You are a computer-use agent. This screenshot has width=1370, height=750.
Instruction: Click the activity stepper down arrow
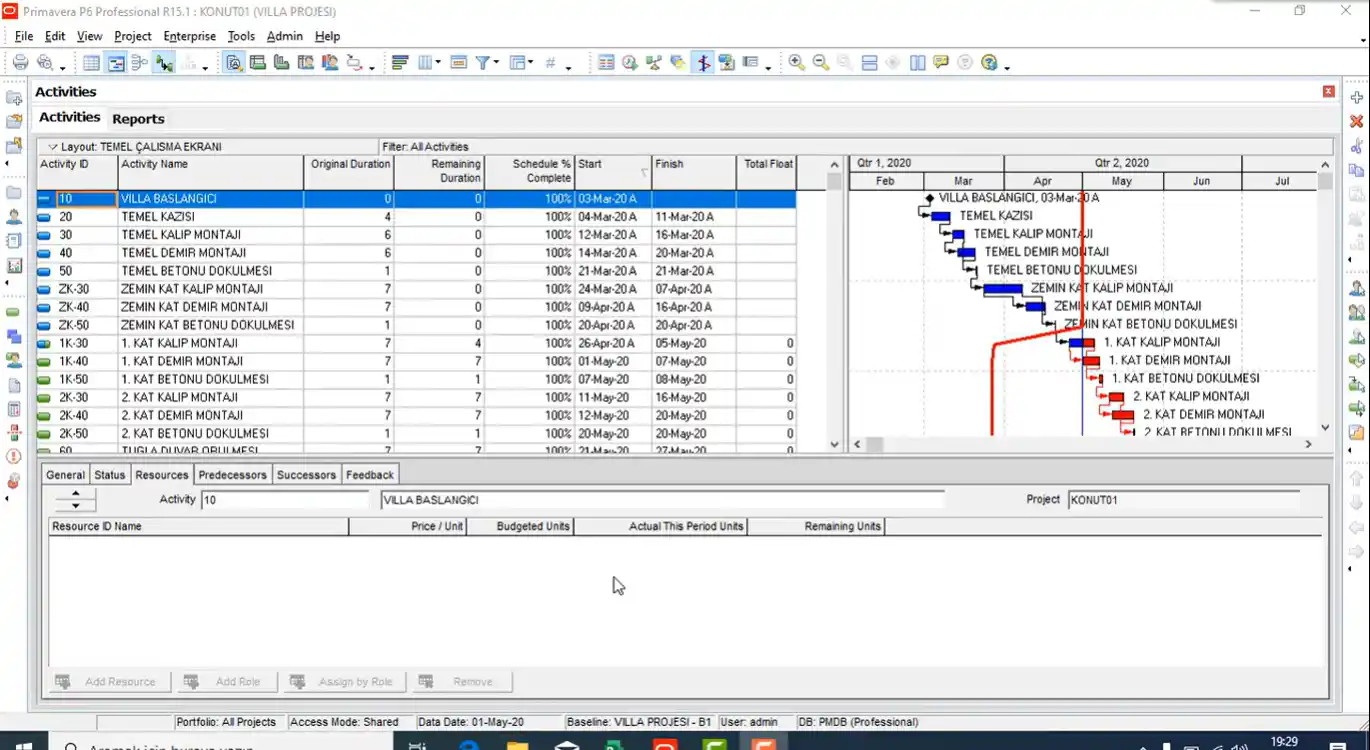tap(75, 505)
